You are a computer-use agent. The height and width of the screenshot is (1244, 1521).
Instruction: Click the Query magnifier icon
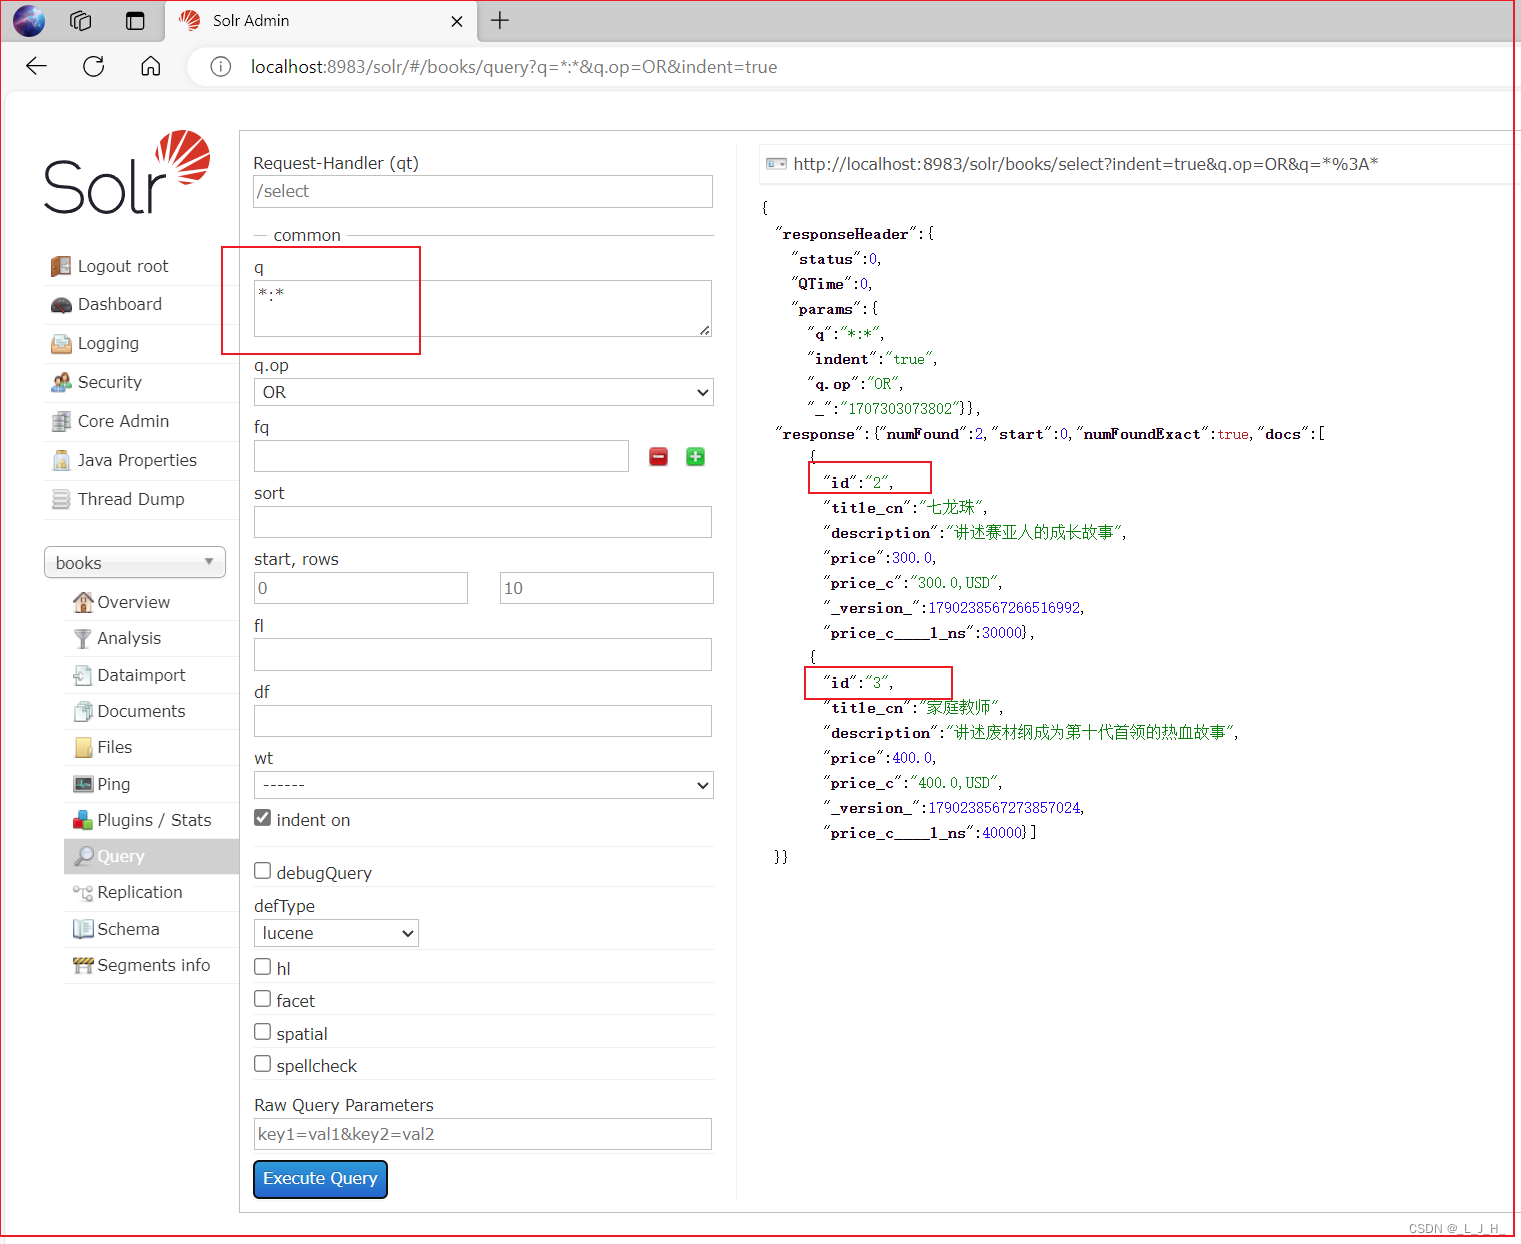[84, 856]
